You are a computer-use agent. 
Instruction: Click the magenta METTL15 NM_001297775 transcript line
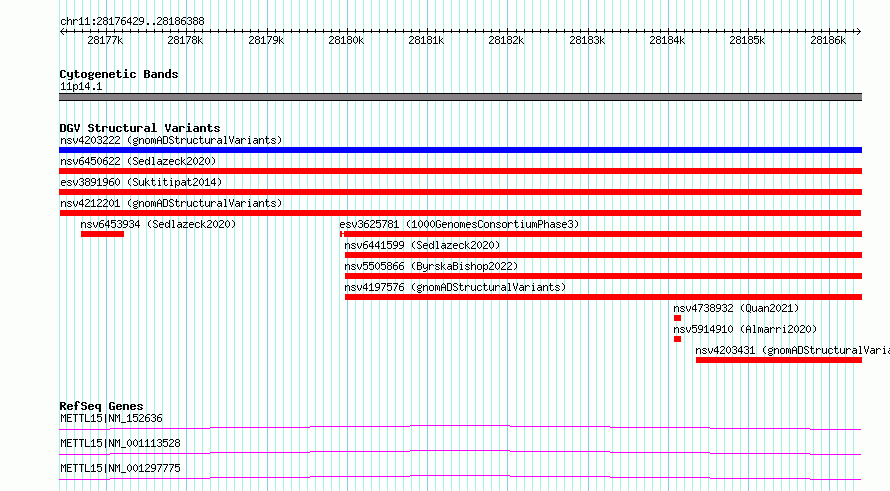460,477
